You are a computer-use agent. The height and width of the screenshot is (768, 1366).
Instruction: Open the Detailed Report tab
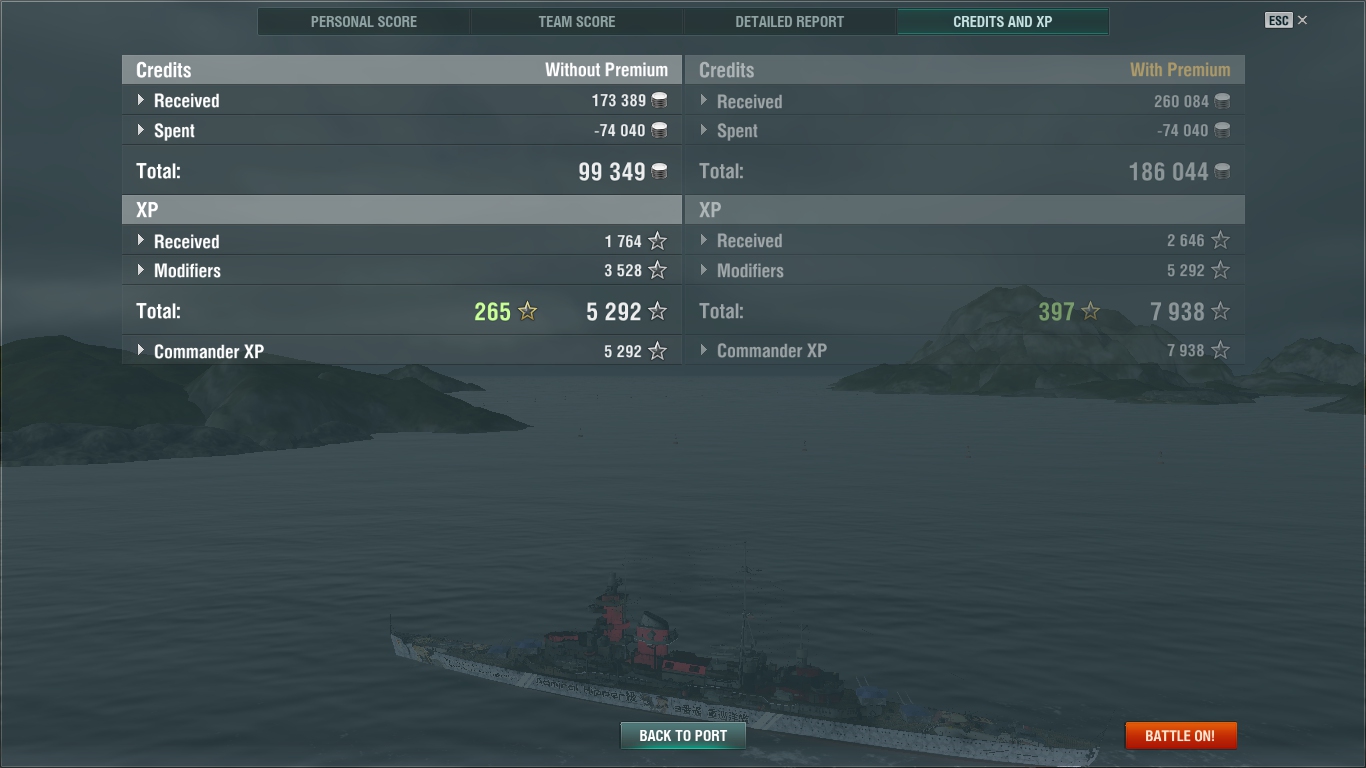(x=790, y=21)
